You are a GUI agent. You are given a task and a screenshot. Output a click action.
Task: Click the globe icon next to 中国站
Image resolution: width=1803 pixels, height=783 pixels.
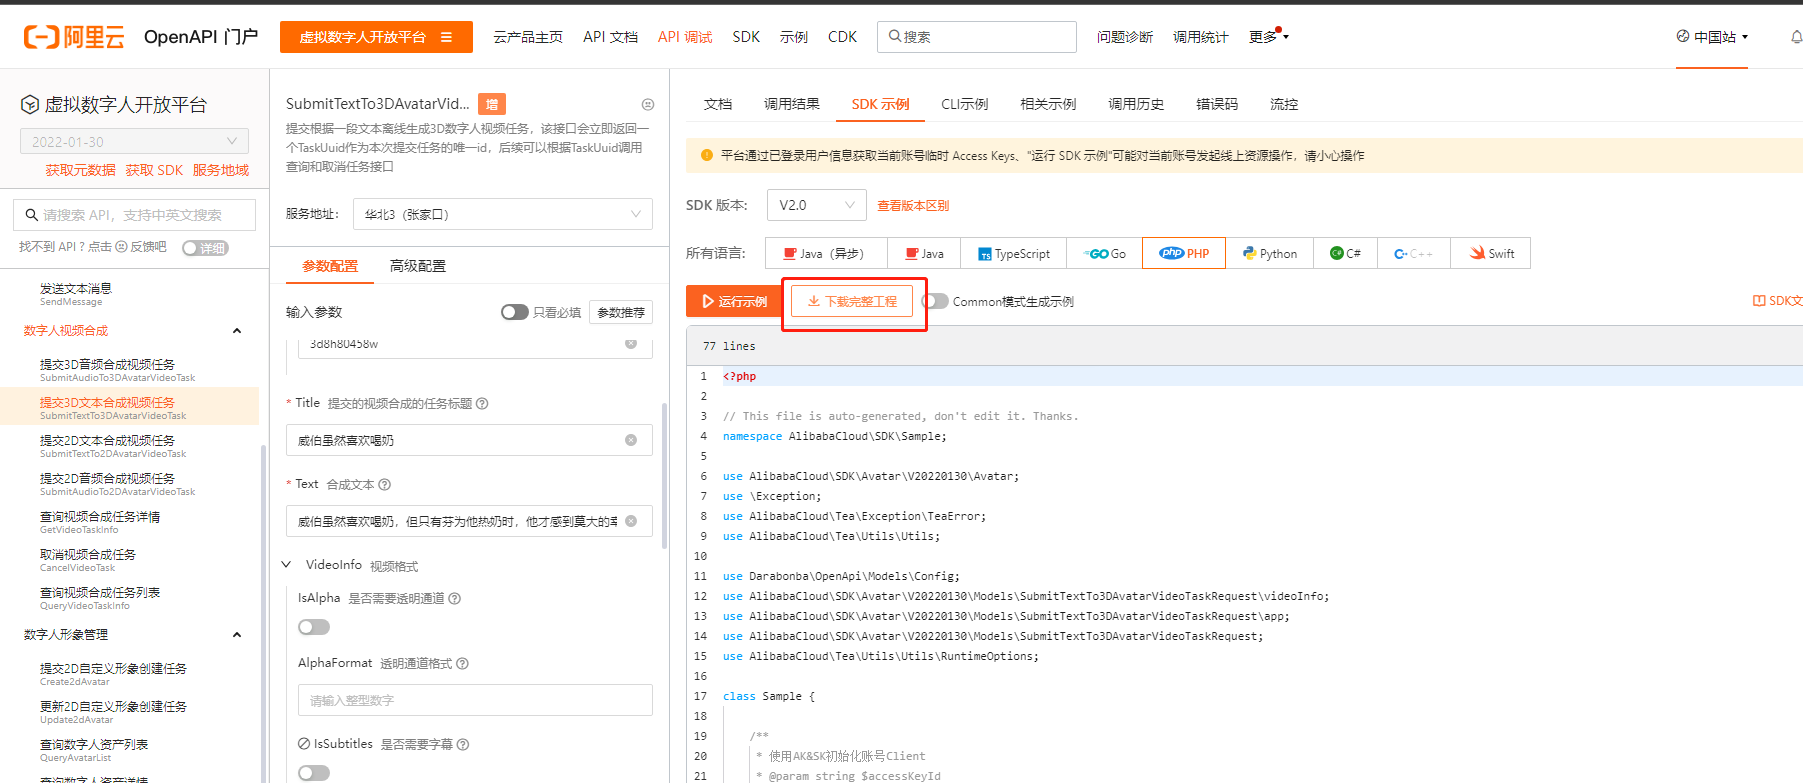(x=1683, y=36)
